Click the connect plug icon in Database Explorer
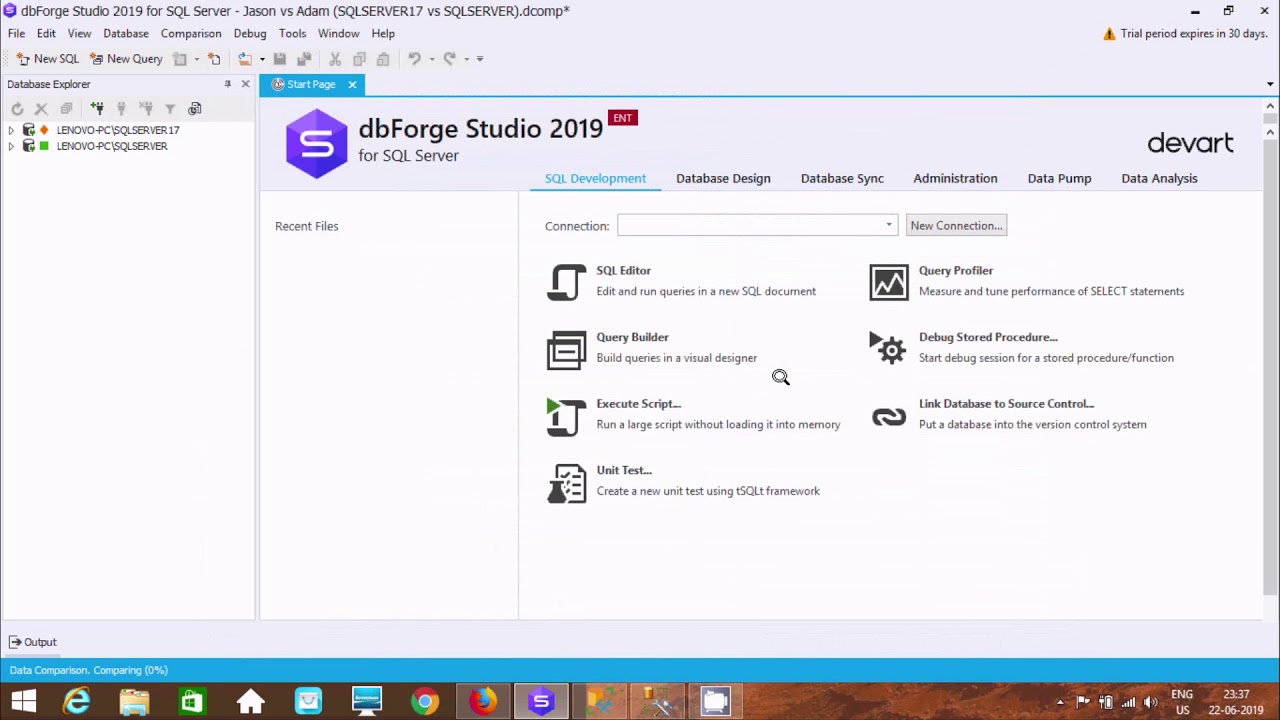1280x720 pixels. pyautogui.click(x=121, y=108)
